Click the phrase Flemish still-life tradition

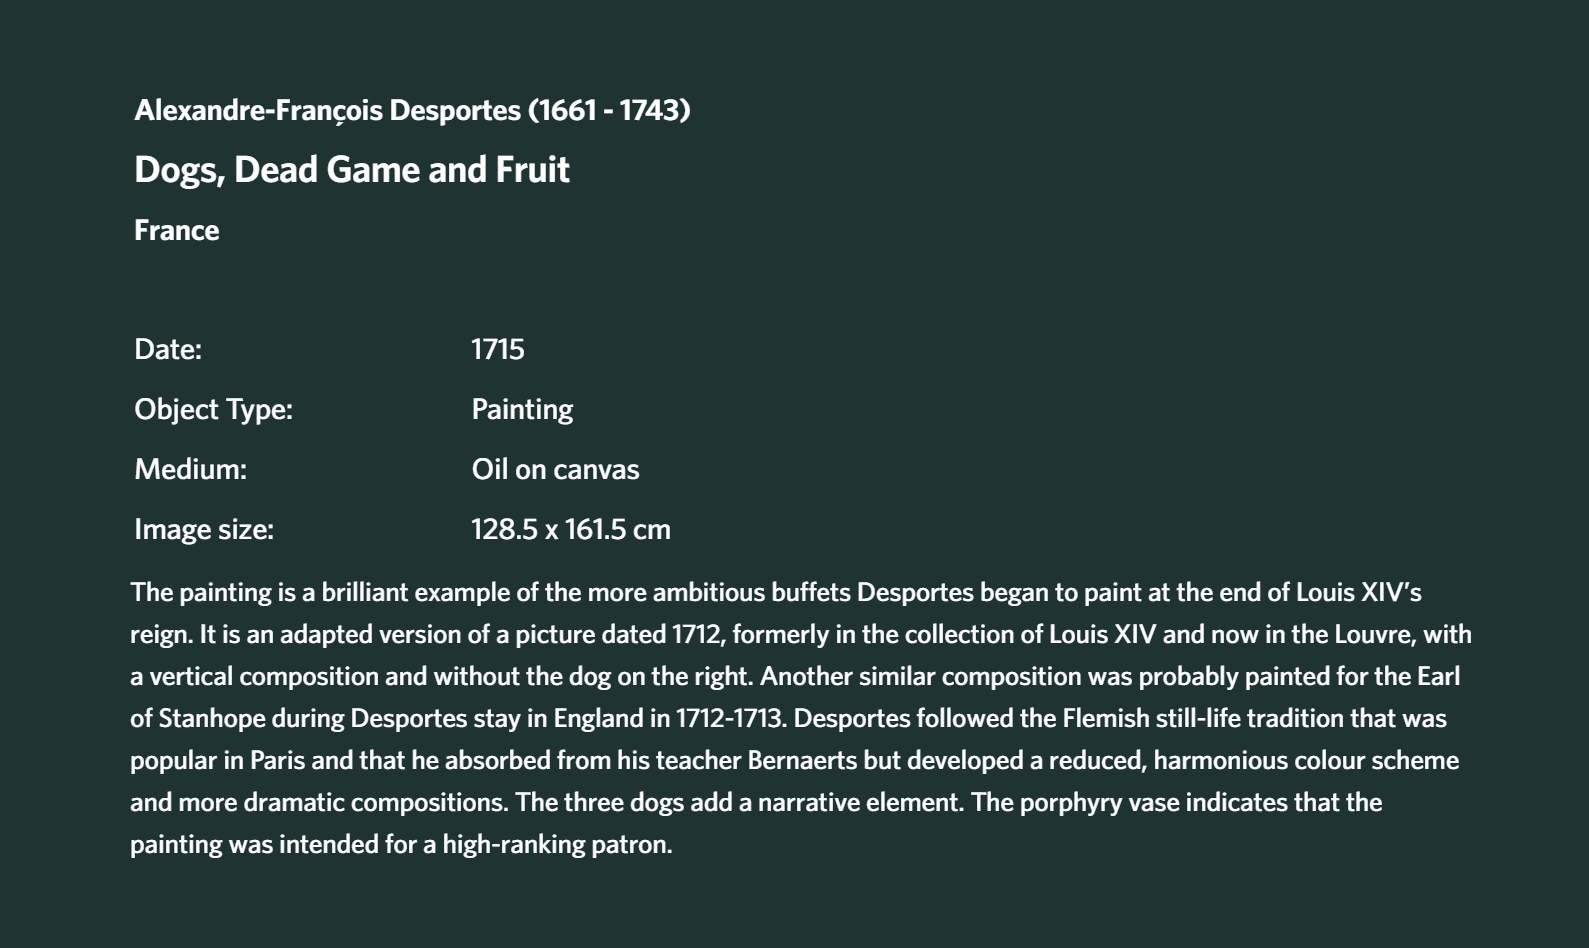(x=1203, y=718)
